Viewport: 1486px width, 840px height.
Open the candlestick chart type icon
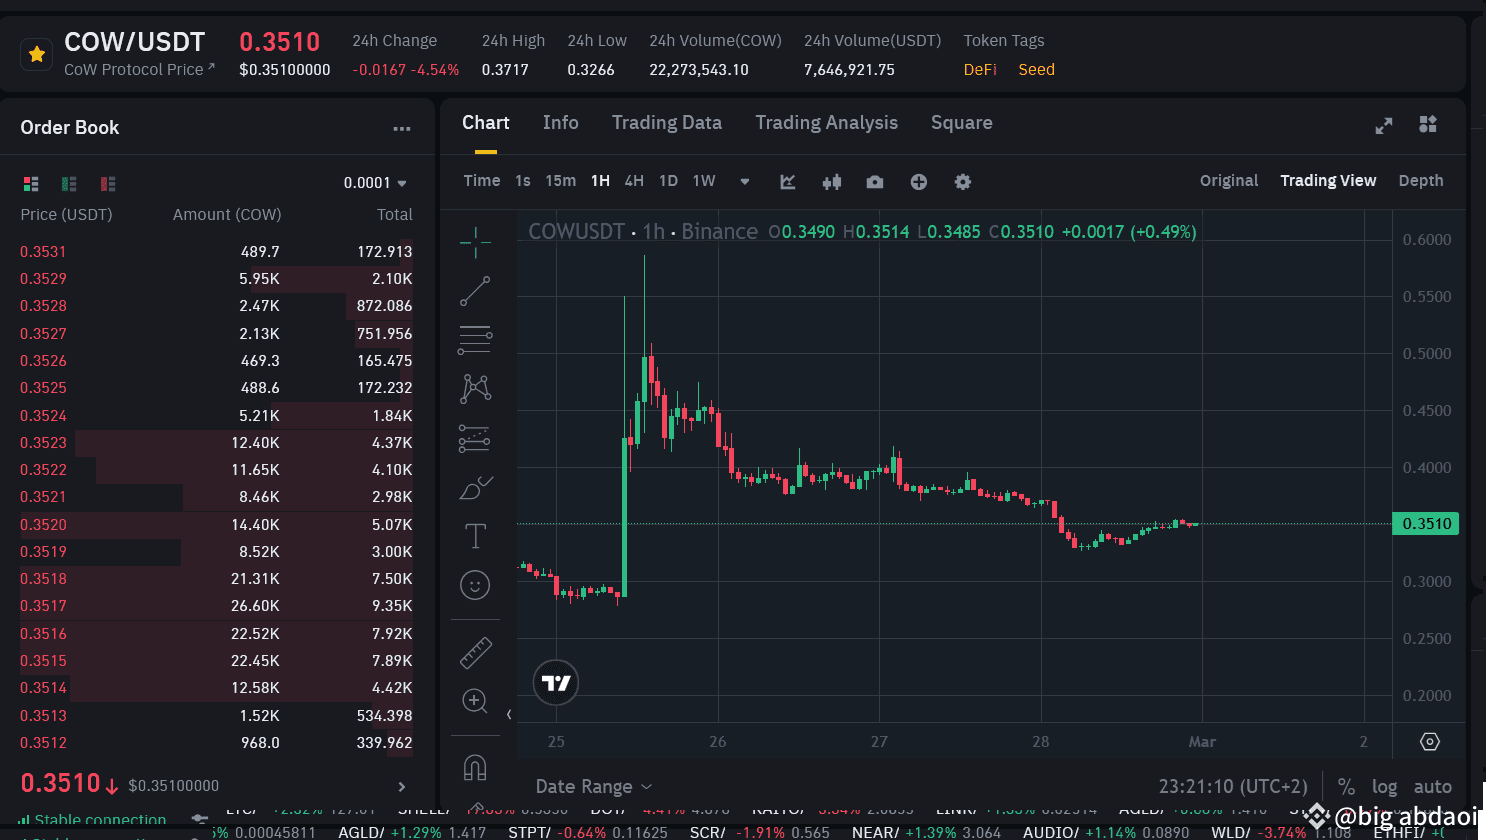[x=831, y=181]
